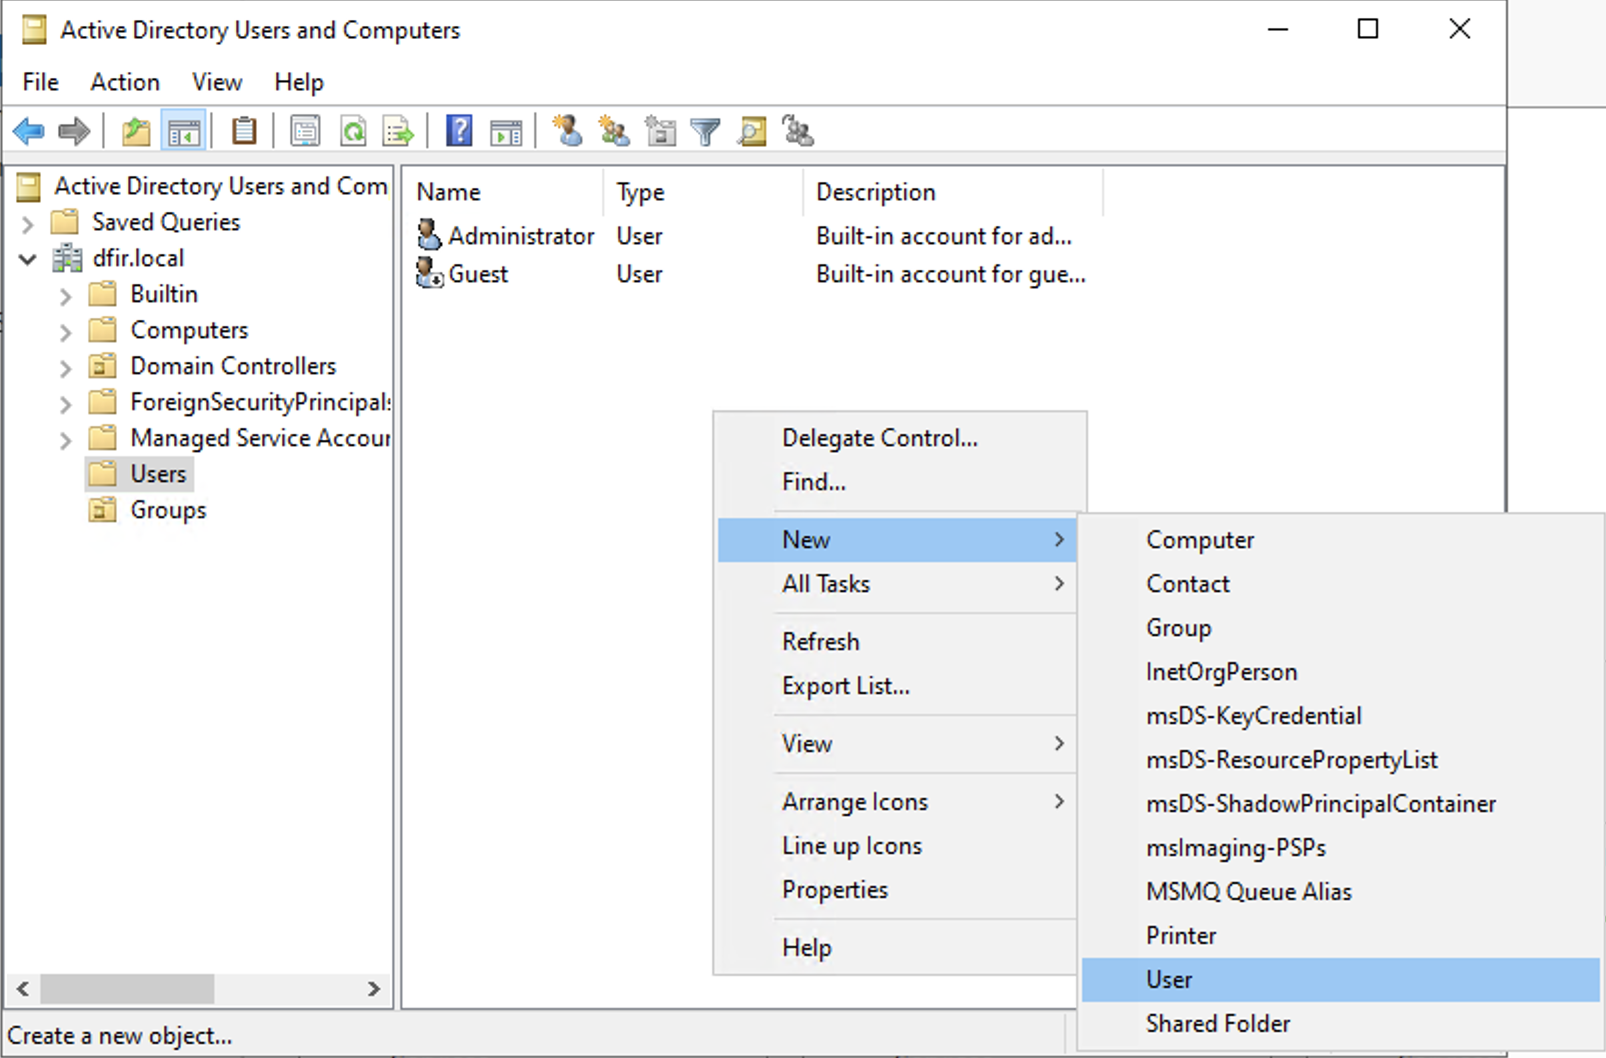Open Help via blue question mark icon

point(459,131)
